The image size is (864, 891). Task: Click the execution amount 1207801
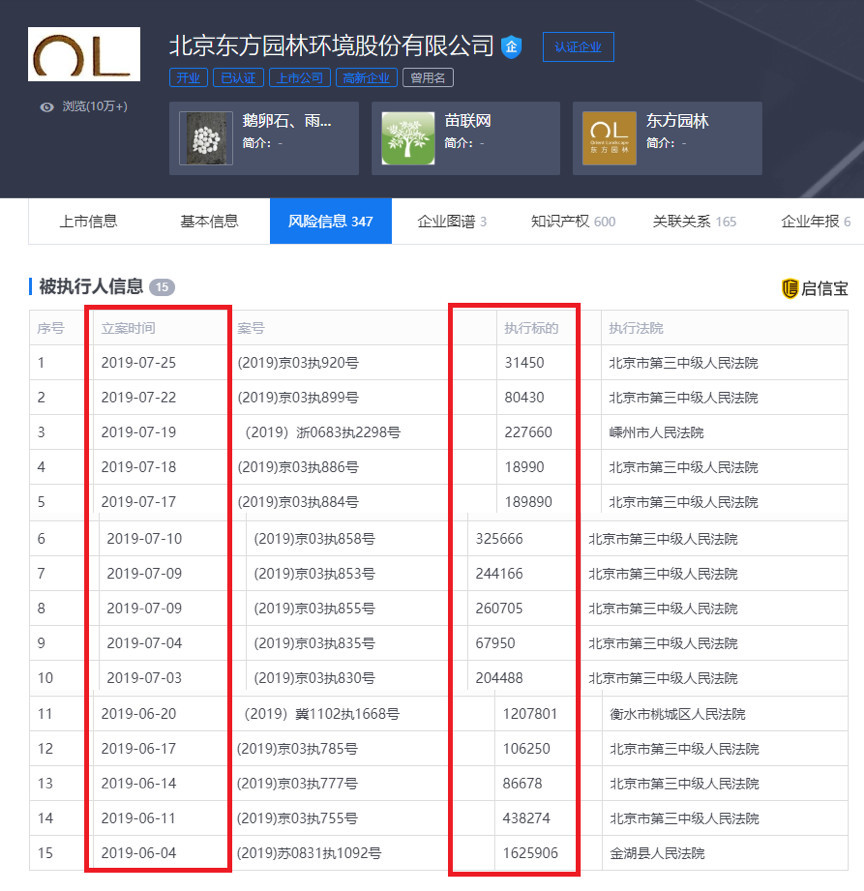coord(530,714)
